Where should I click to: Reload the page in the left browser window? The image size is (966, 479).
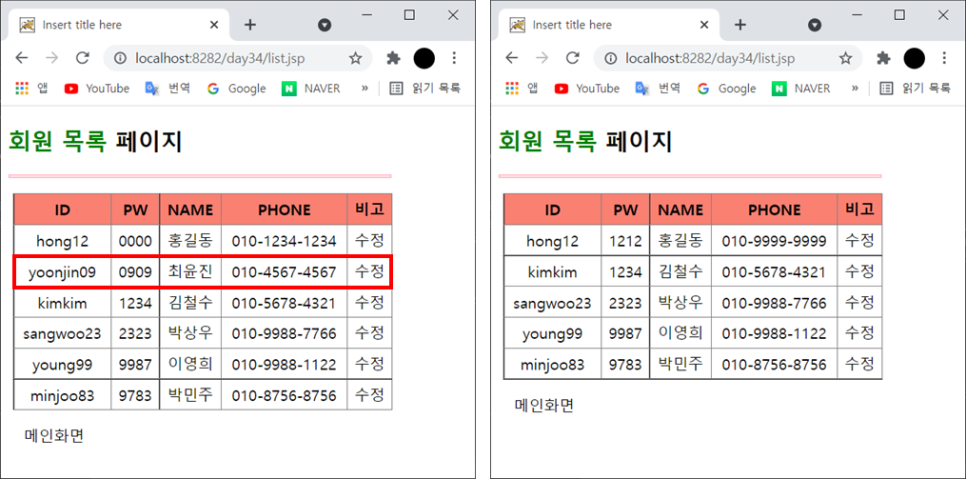click(x=83, y=58)
